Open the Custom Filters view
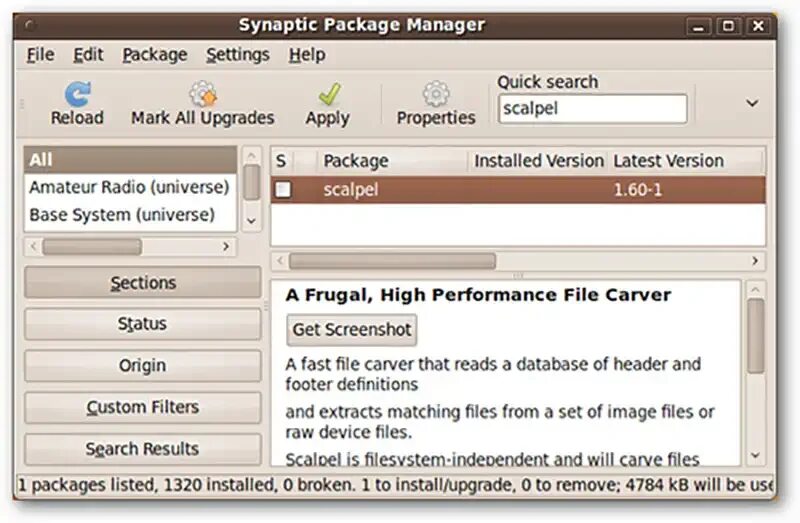Image resolution: width=800 pixels, height=523 pixels. point(143,407)
